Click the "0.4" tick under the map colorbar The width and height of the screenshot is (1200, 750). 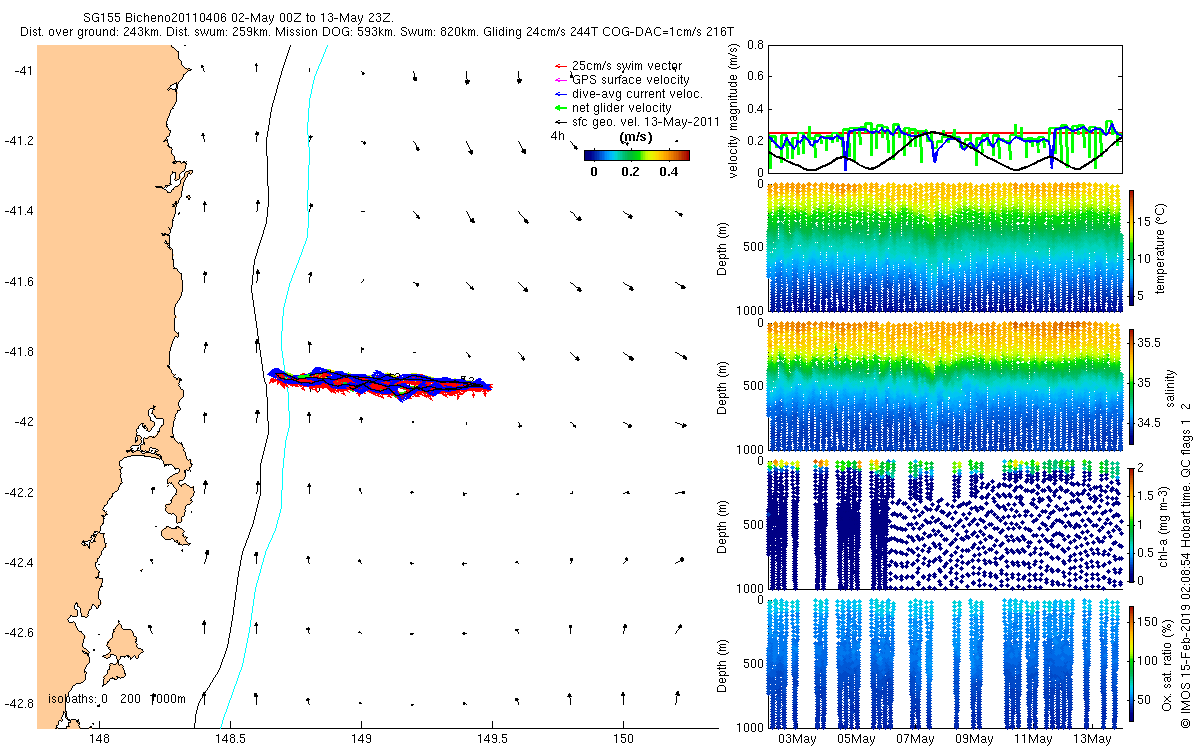pos(668,171)
